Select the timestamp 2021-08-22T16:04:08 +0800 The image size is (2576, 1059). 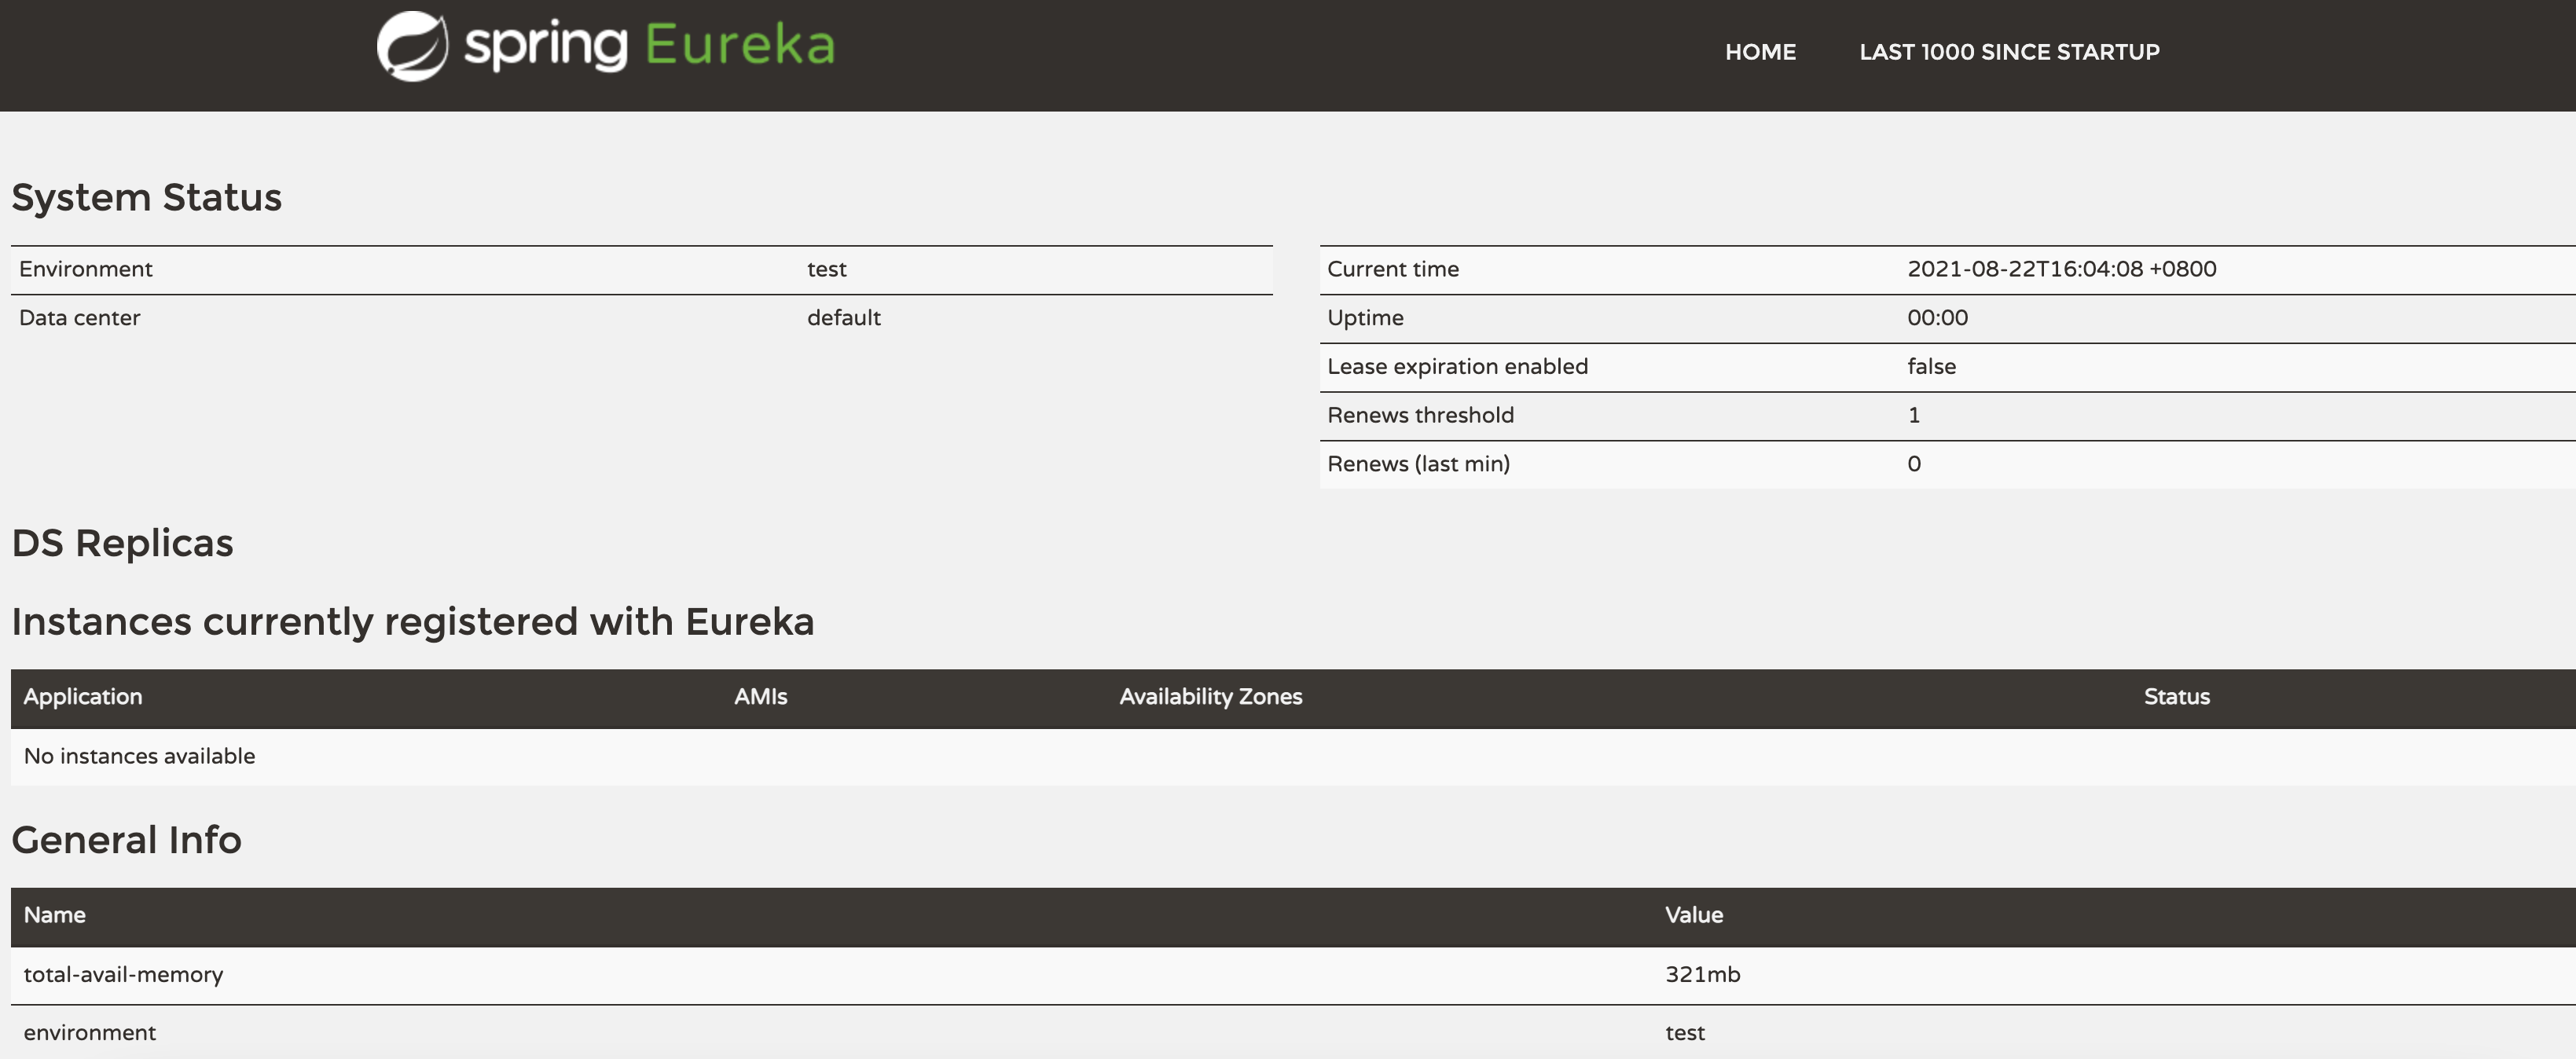tap(2062, 269)
